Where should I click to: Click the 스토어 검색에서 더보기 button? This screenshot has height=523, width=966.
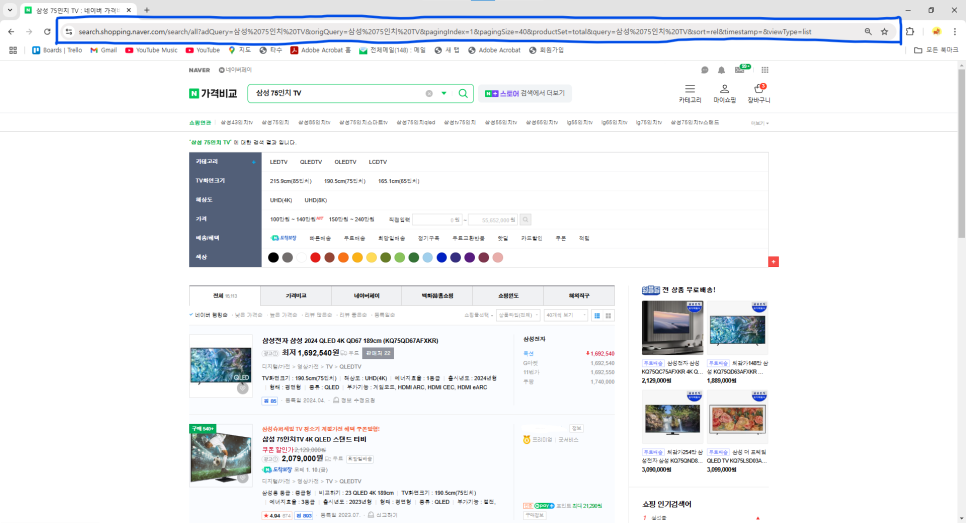(x=525, y=94)
